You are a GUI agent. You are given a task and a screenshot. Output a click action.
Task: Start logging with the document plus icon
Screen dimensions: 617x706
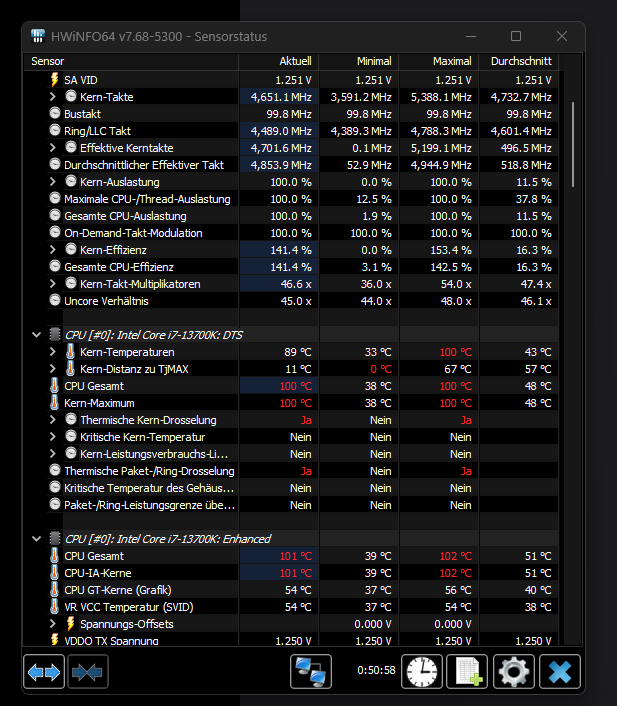(x=467, y=672)
